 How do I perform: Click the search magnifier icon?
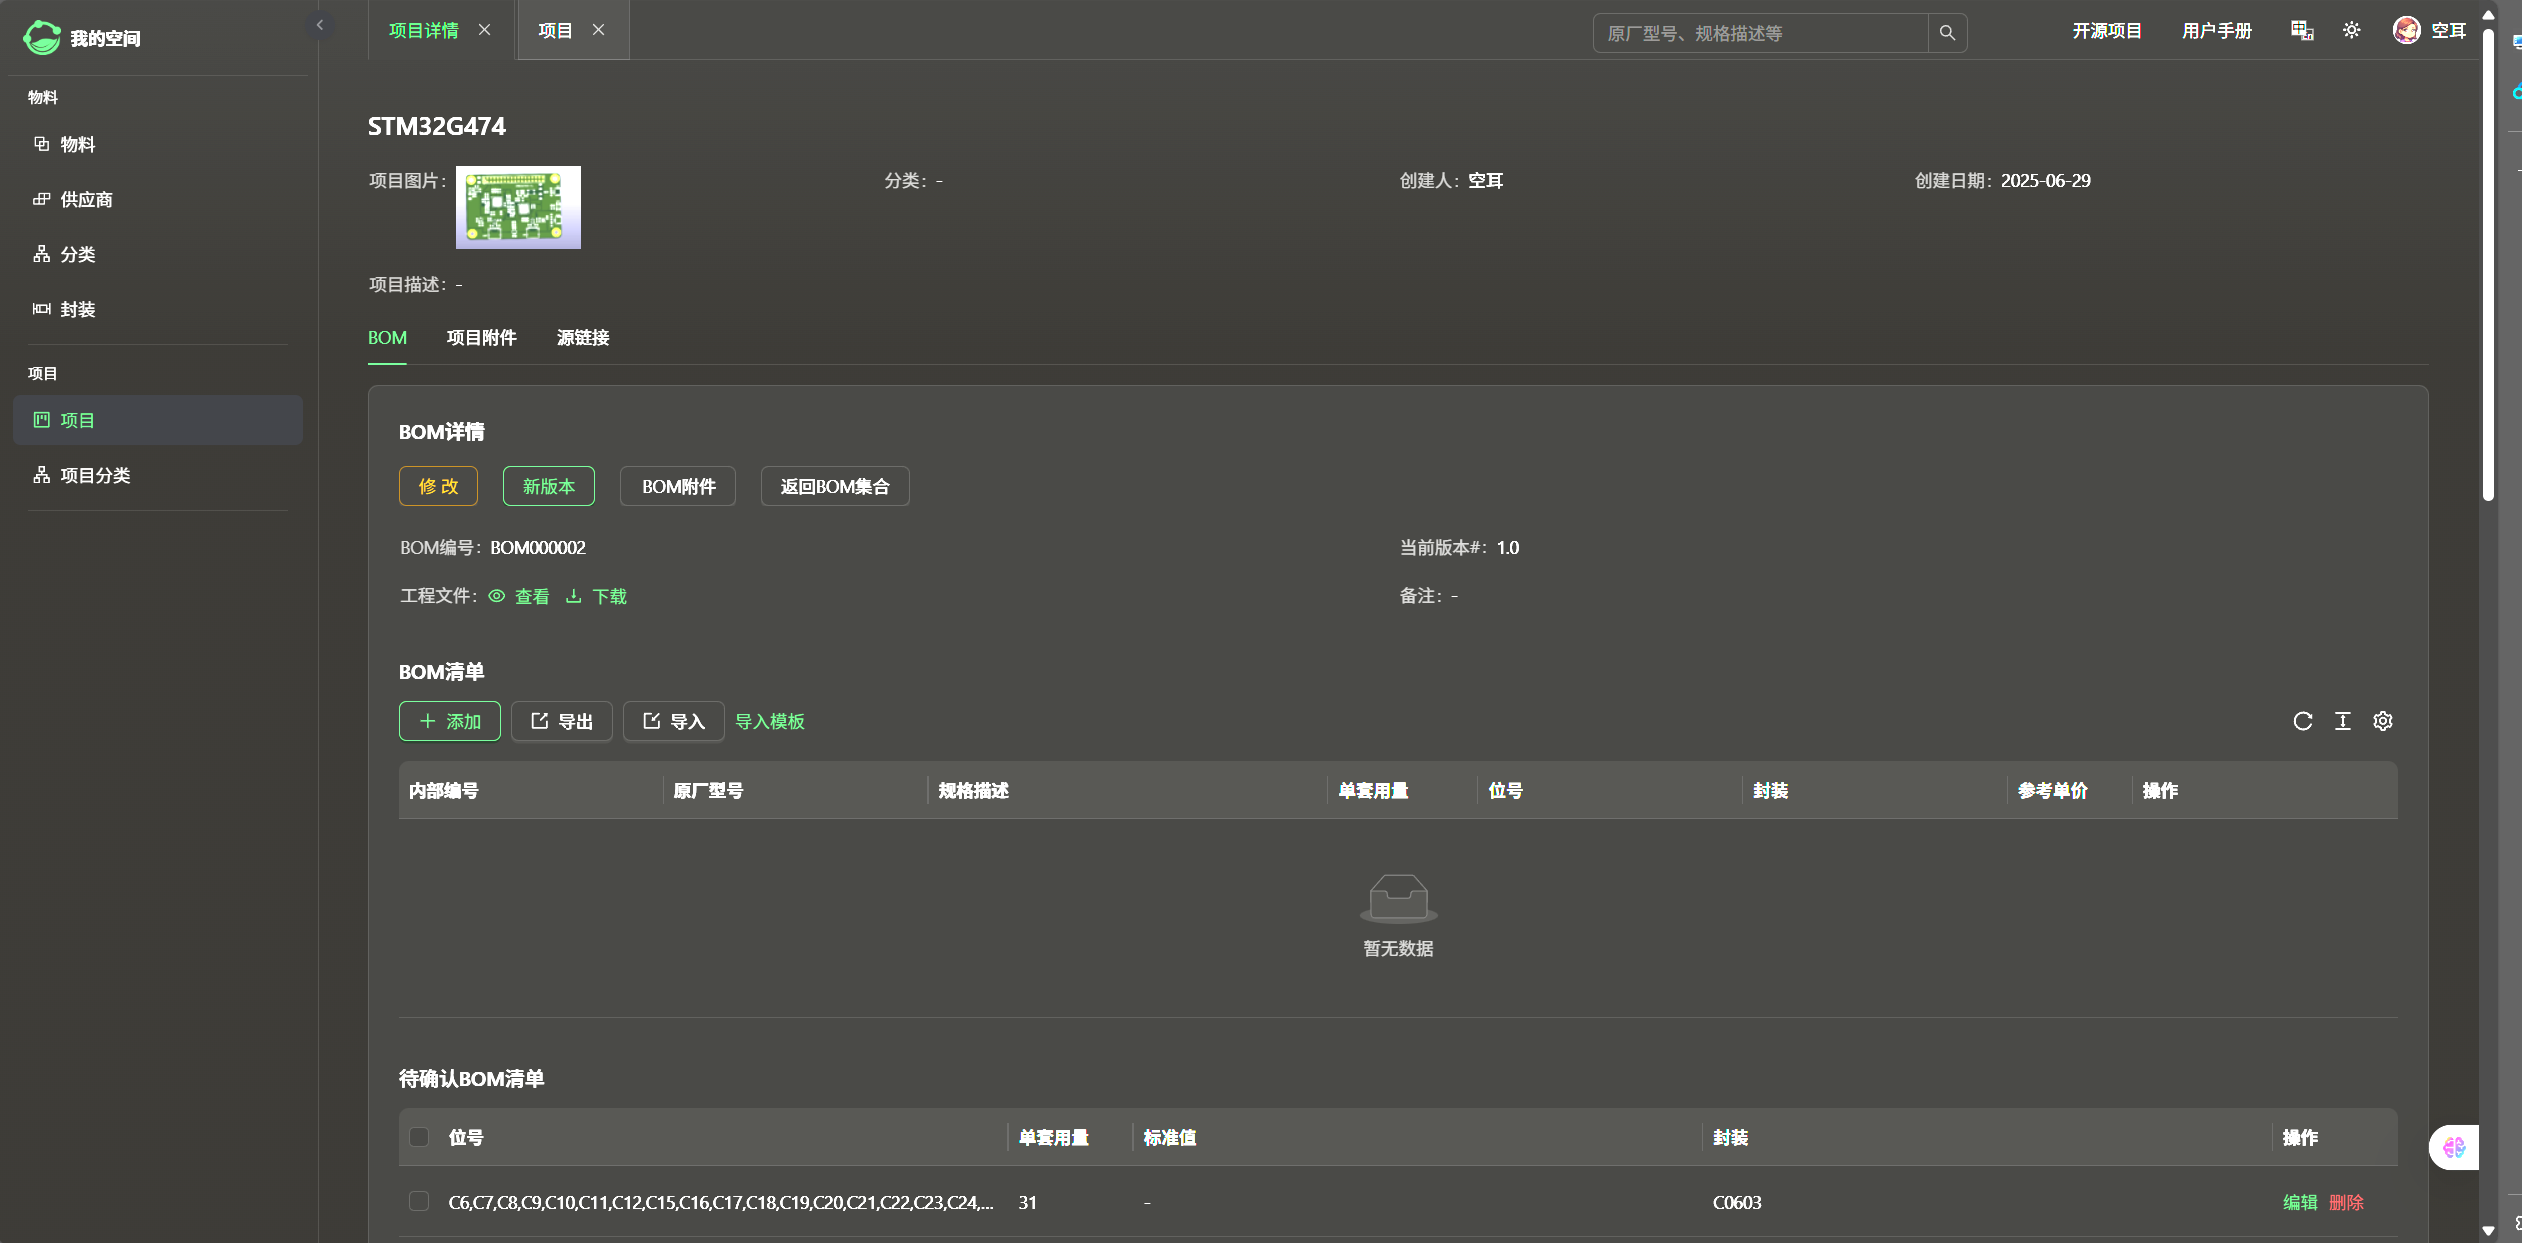[1947, 33]
